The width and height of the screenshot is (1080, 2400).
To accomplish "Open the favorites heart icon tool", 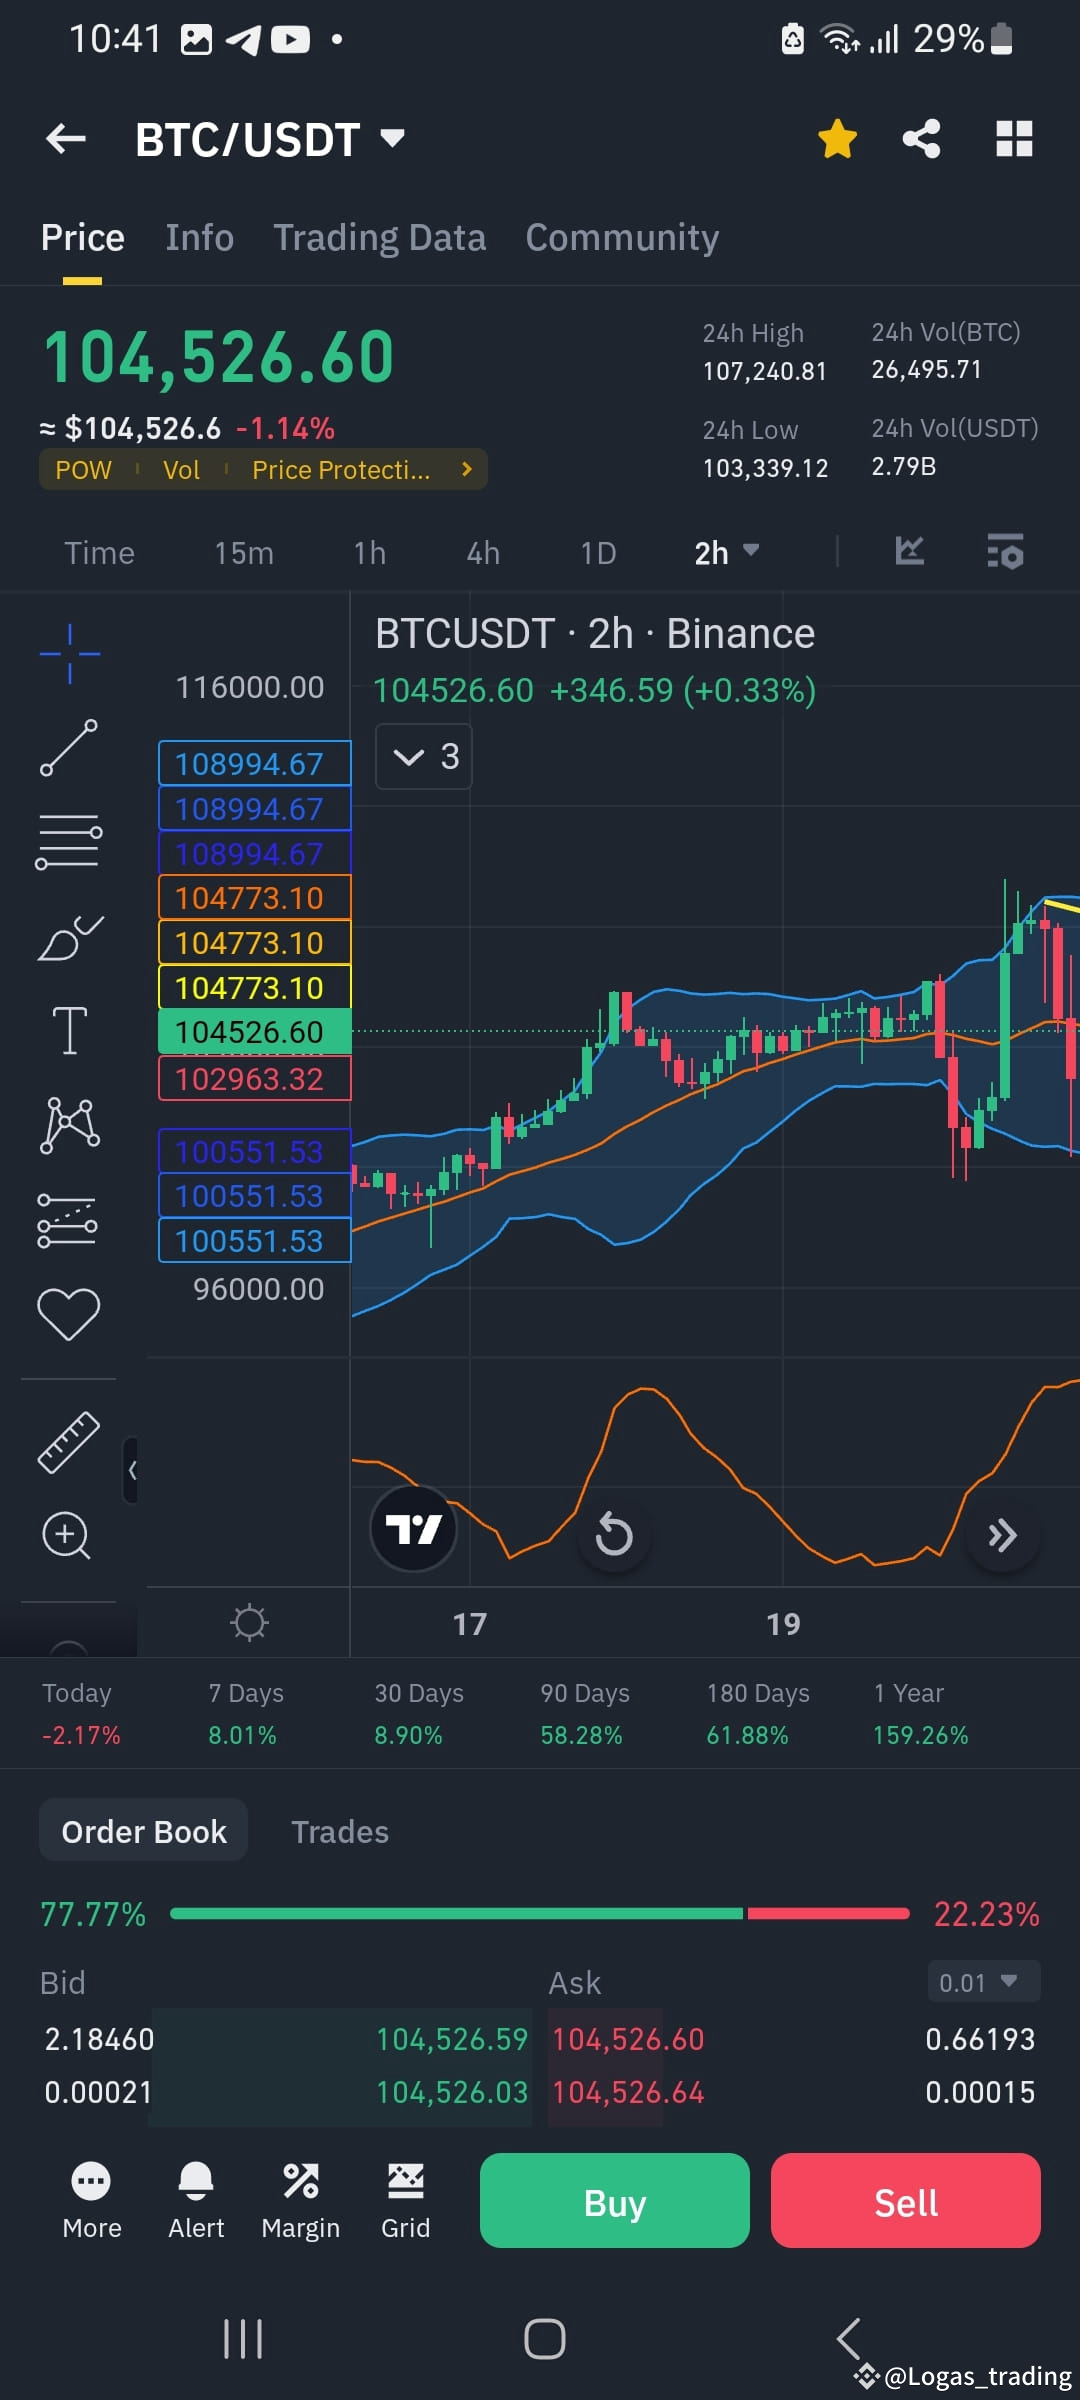I will coord(68,1314).
